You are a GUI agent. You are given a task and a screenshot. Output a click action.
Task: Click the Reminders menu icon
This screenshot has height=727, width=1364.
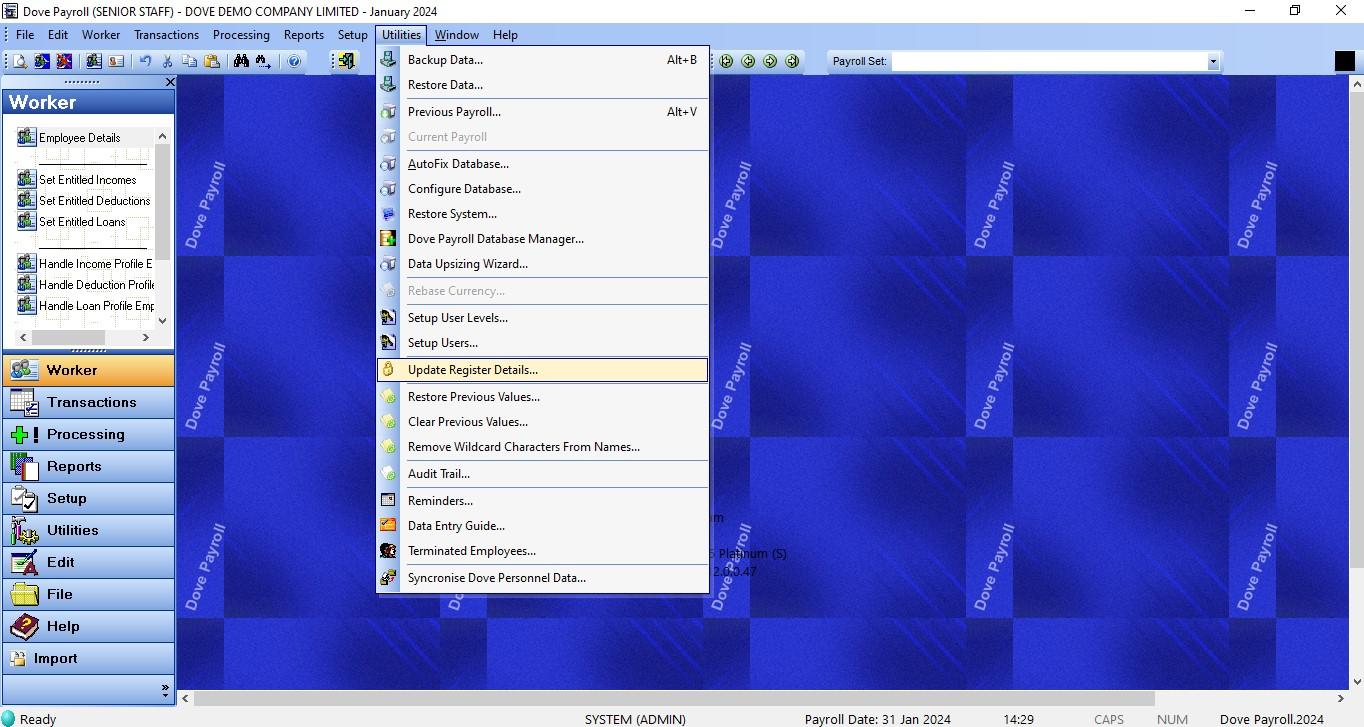(388, 501)
